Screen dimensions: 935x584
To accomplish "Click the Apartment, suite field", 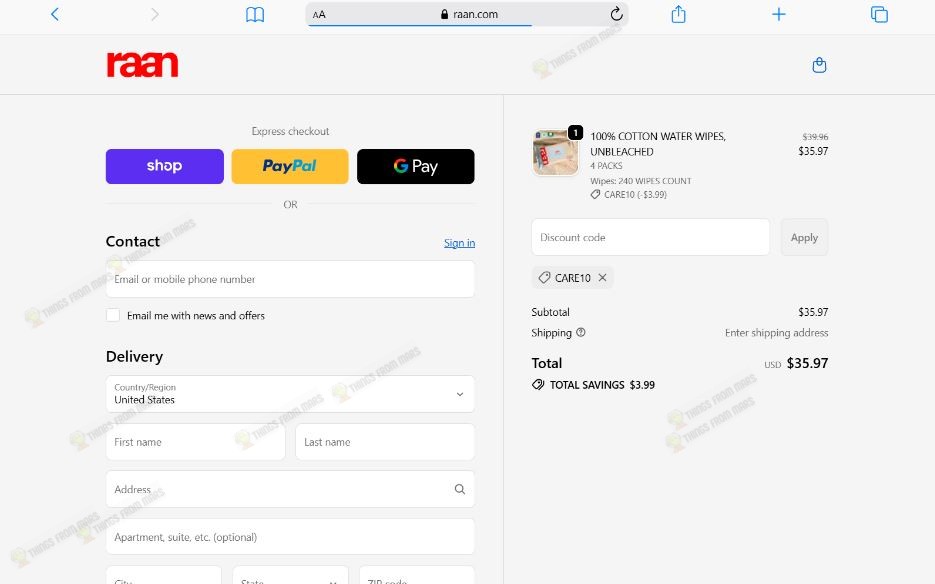I will pyautogui.click(x=290, y=537).
